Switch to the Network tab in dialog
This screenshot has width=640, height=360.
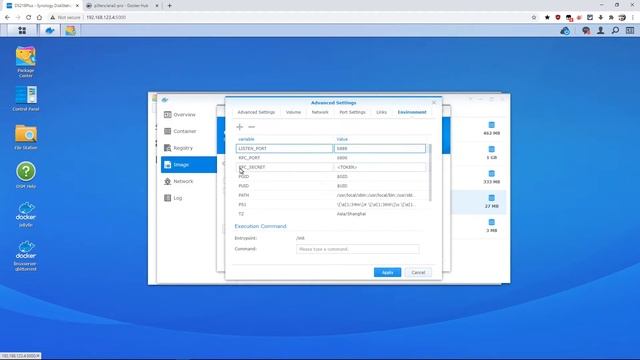(320, 112)
